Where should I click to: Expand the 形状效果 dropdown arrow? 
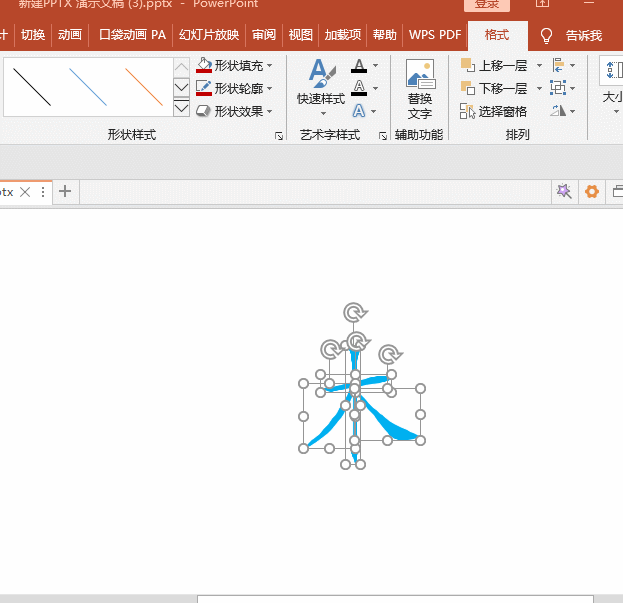tap(270, 111)
